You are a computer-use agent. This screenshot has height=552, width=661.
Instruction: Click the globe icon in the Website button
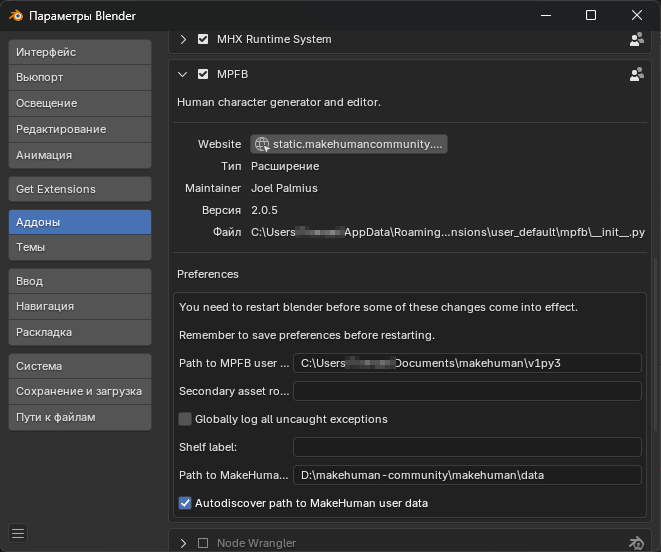pos(262,144)
